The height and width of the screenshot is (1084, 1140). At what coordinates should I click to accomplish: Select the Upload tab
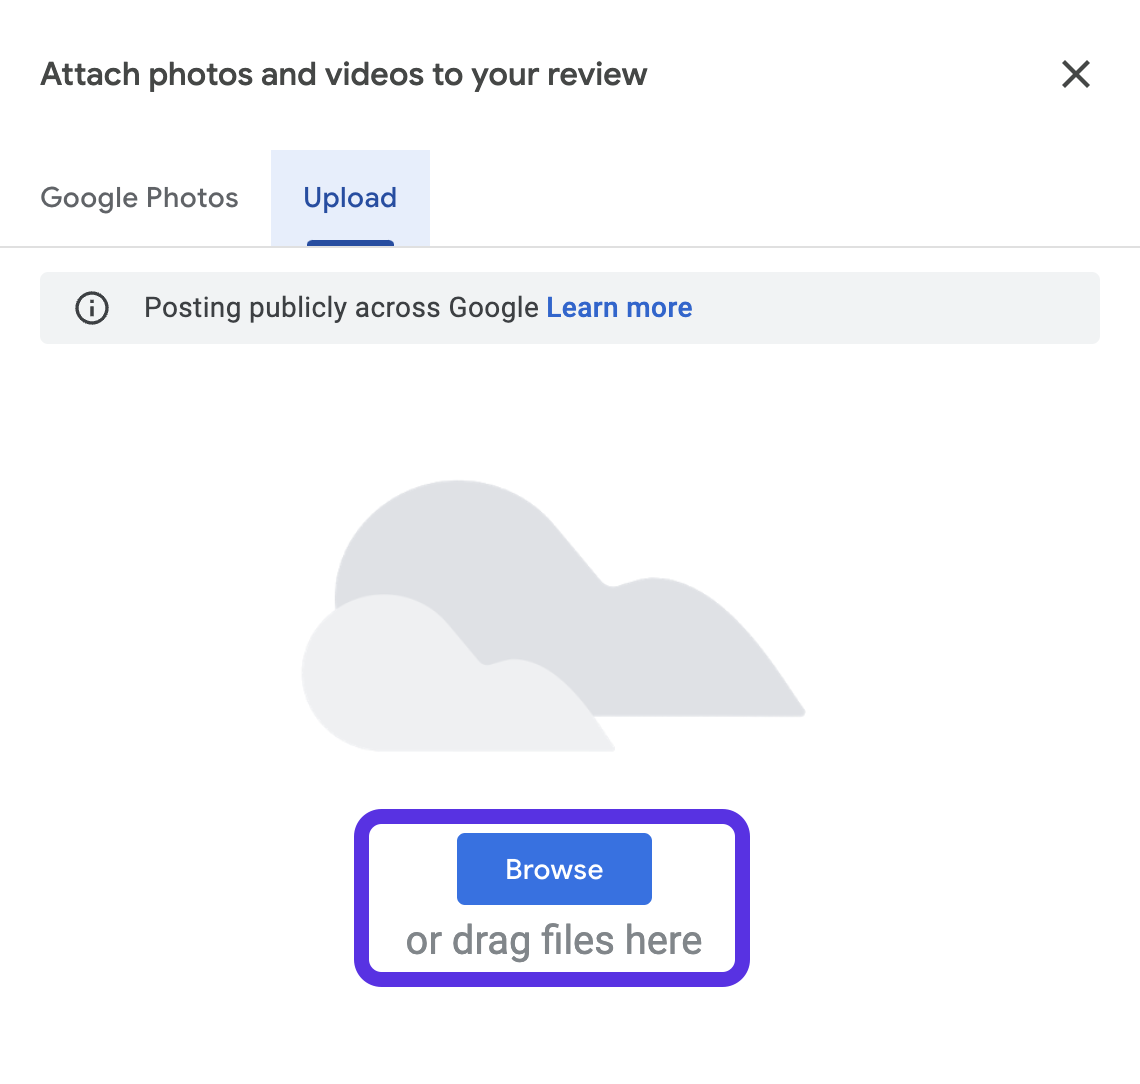[x=350, y=198]
